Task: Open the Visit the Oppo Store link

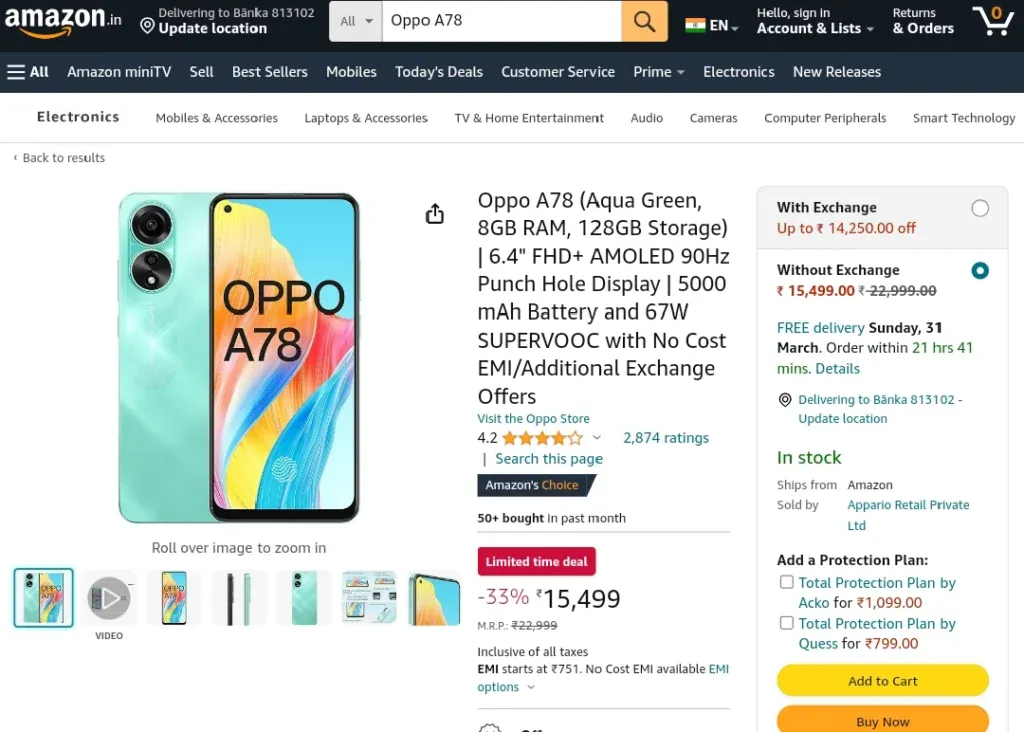Action: [533, 419]
